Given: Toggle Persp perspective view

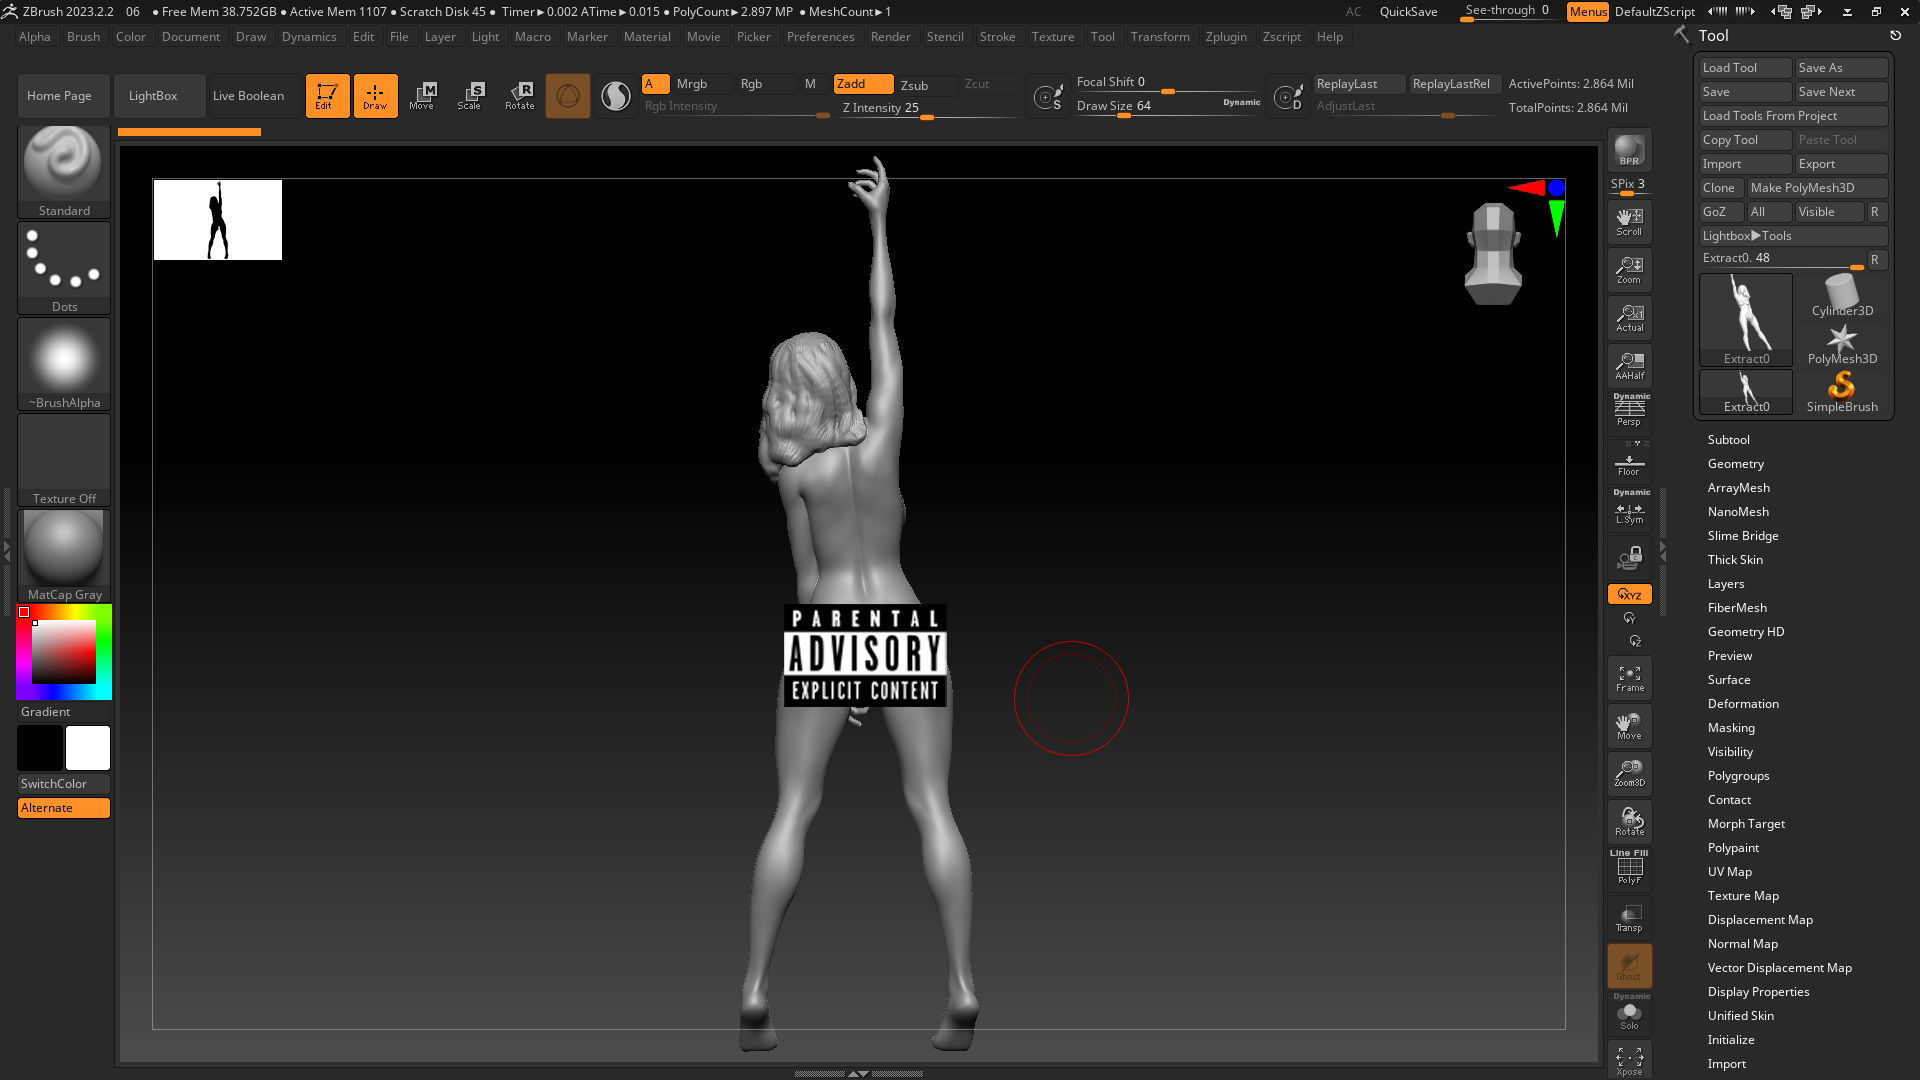Looking at the screenshot, I should (1629, 411).
